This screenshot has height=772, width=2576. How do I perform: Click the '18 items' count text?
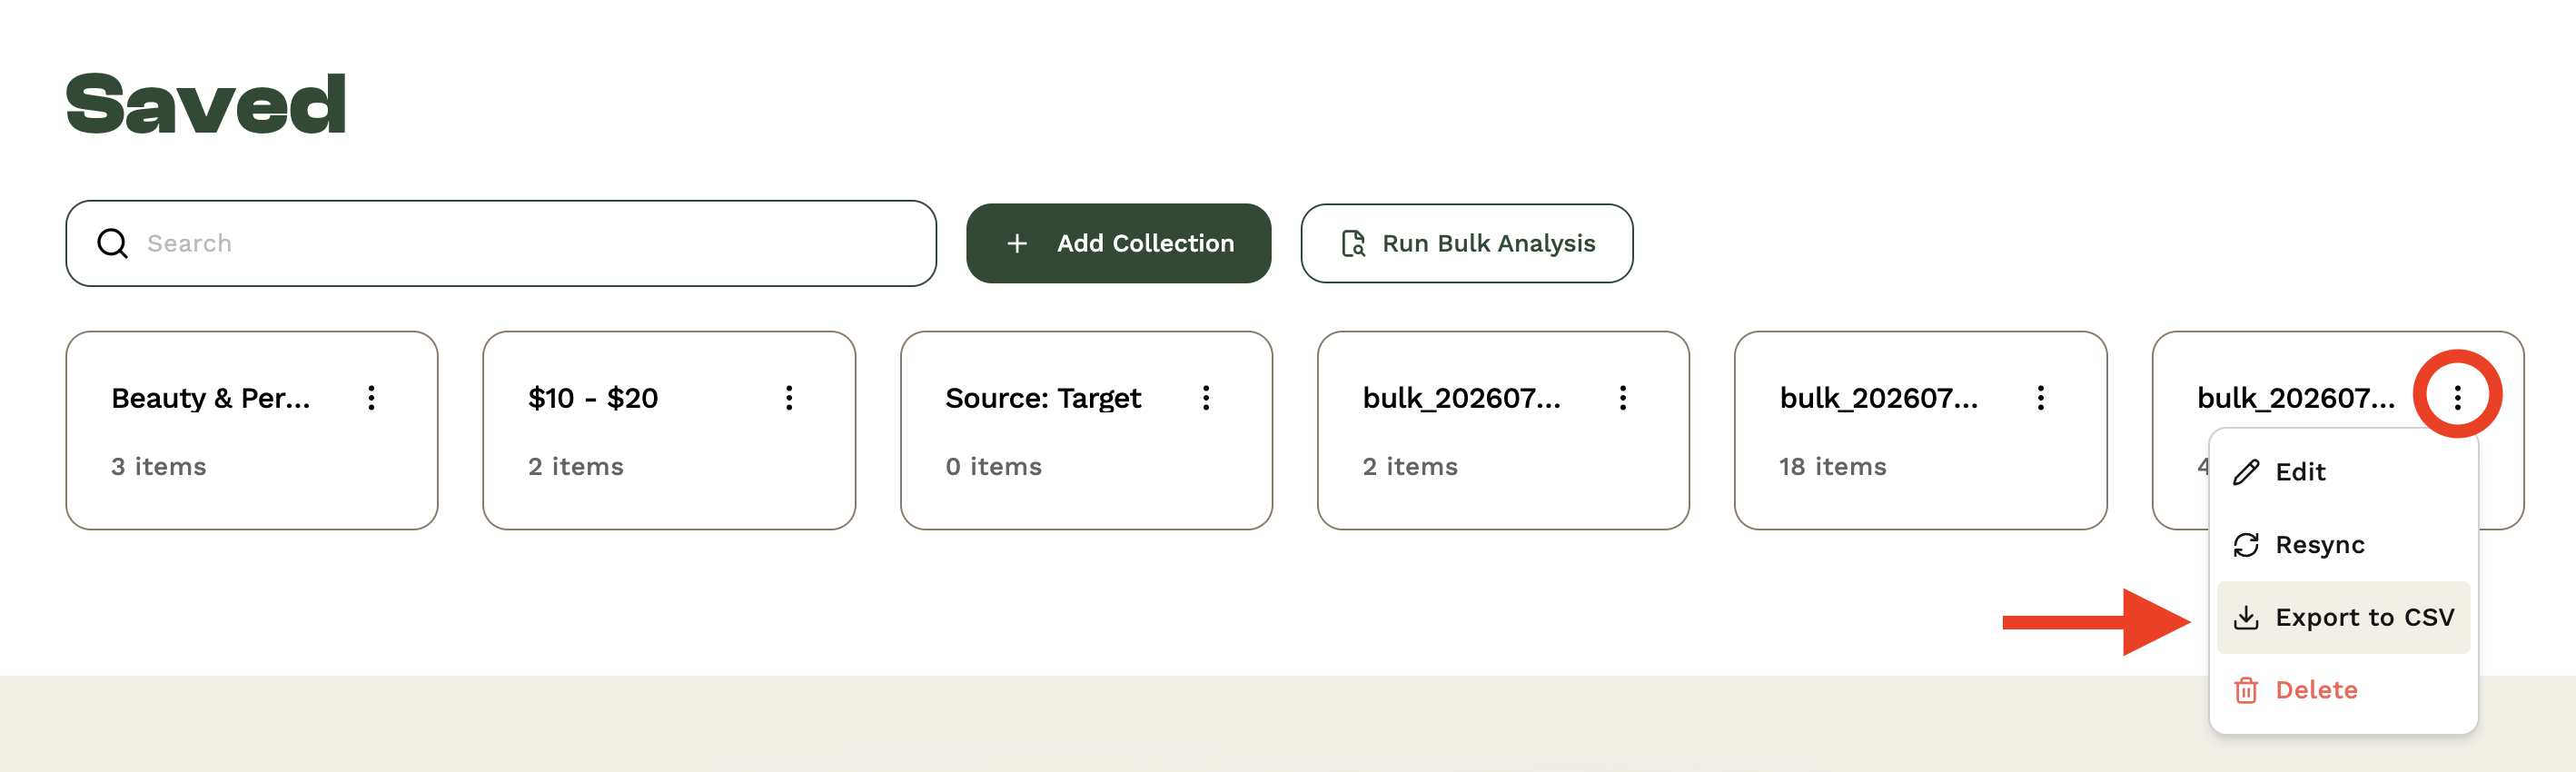tap(1832, 467)
